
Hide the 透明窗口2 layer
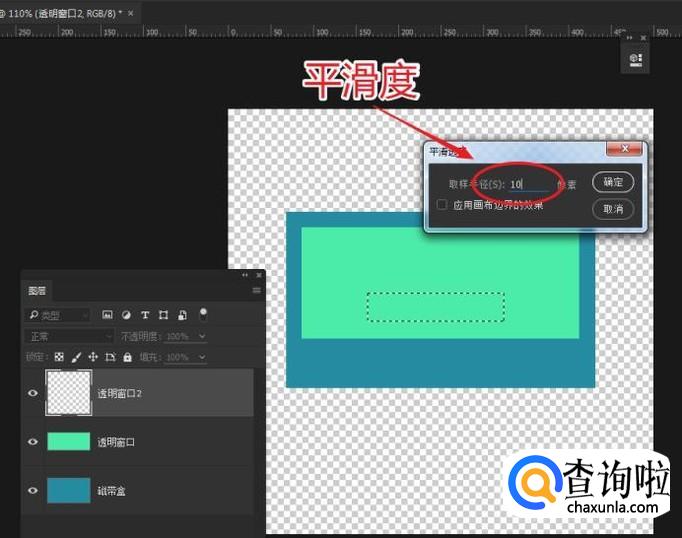[x=33, y=393]
